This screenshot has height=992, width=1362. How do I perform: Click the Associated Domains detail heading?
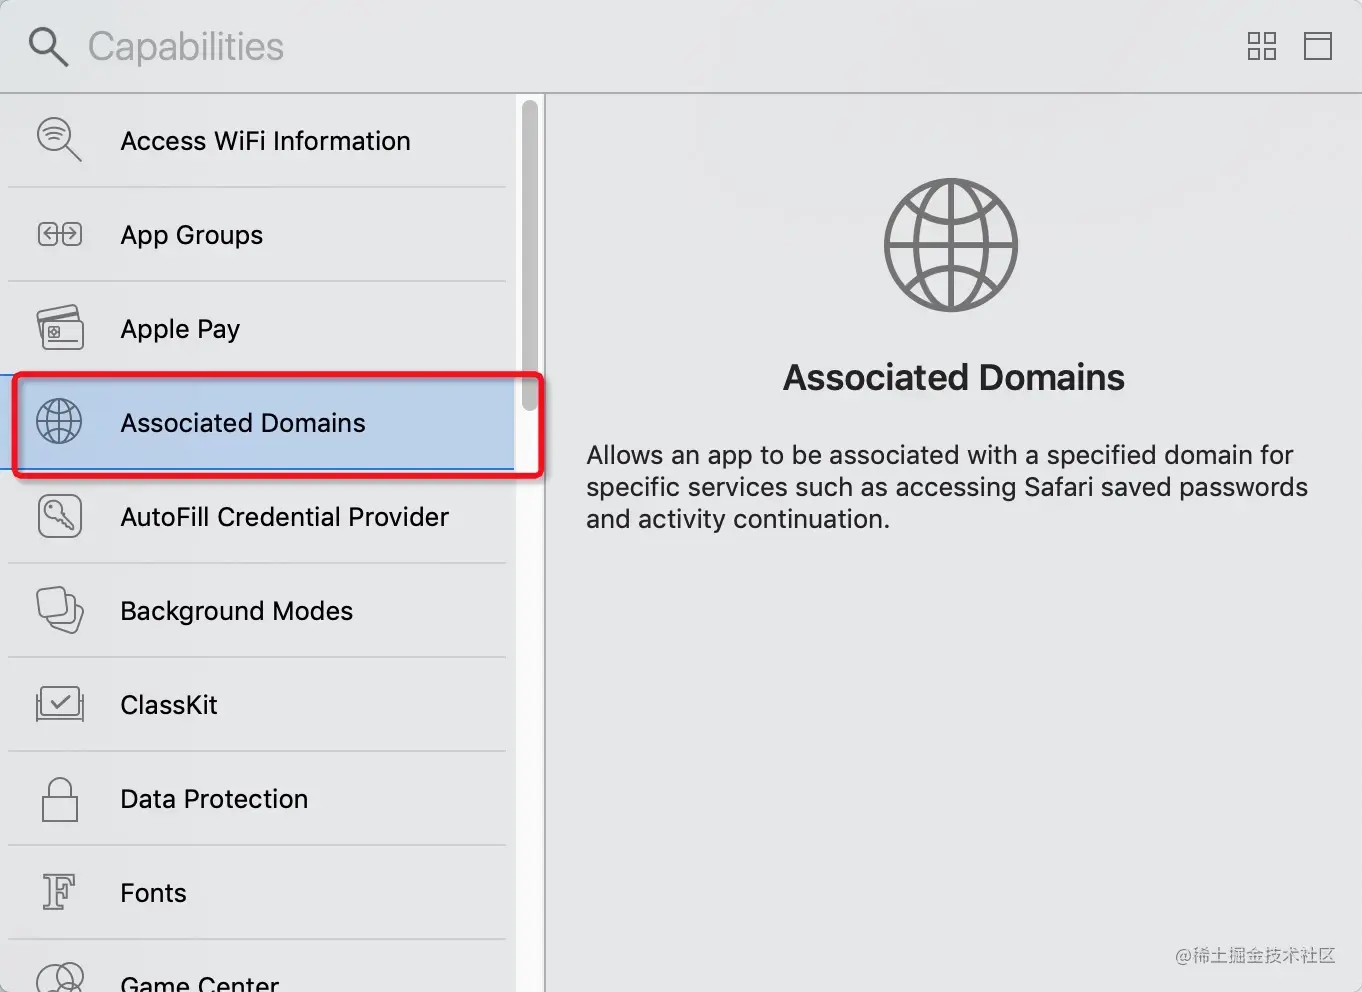point(954,378)
